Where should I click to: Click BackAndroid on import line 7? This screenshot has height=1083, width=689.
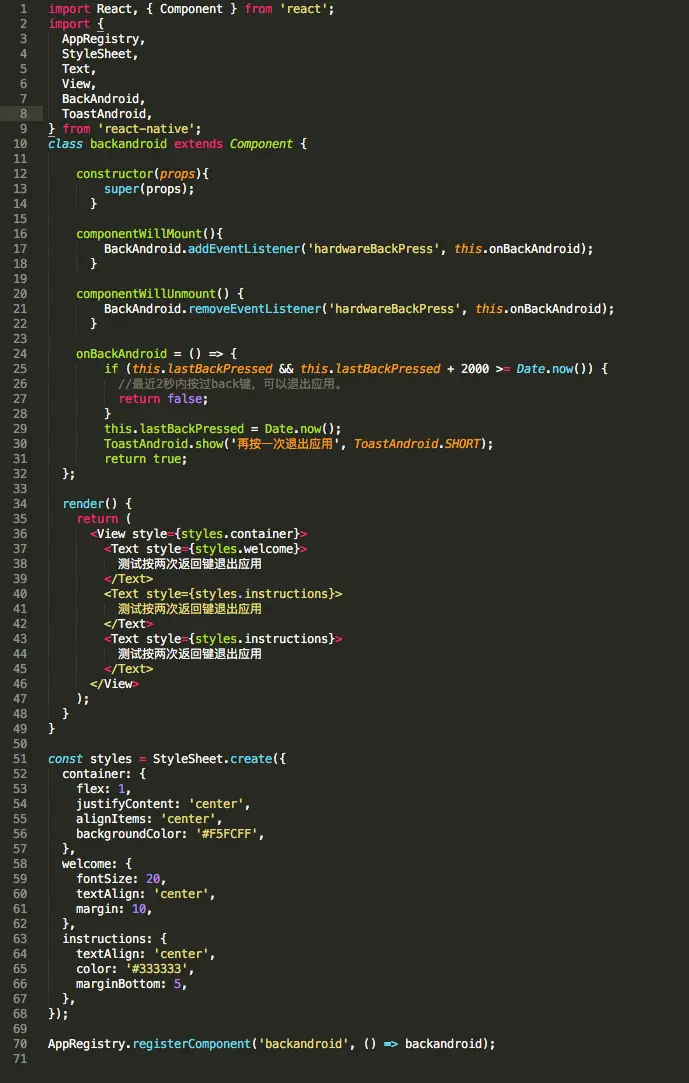[99, 99]
